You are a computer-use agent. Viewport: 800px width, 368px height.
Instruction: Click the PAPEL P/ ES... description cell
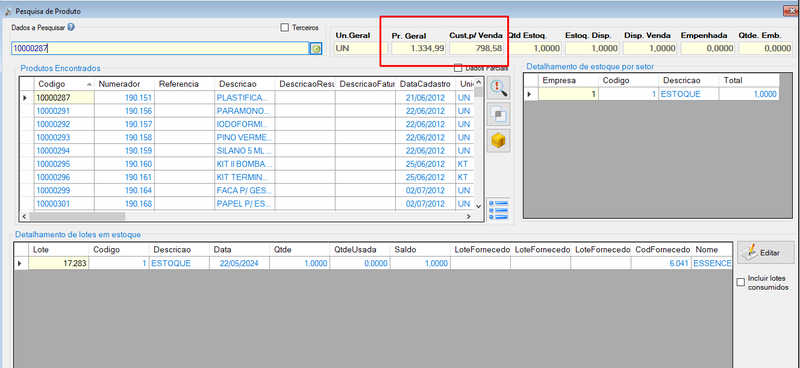[x=244, y=204]
